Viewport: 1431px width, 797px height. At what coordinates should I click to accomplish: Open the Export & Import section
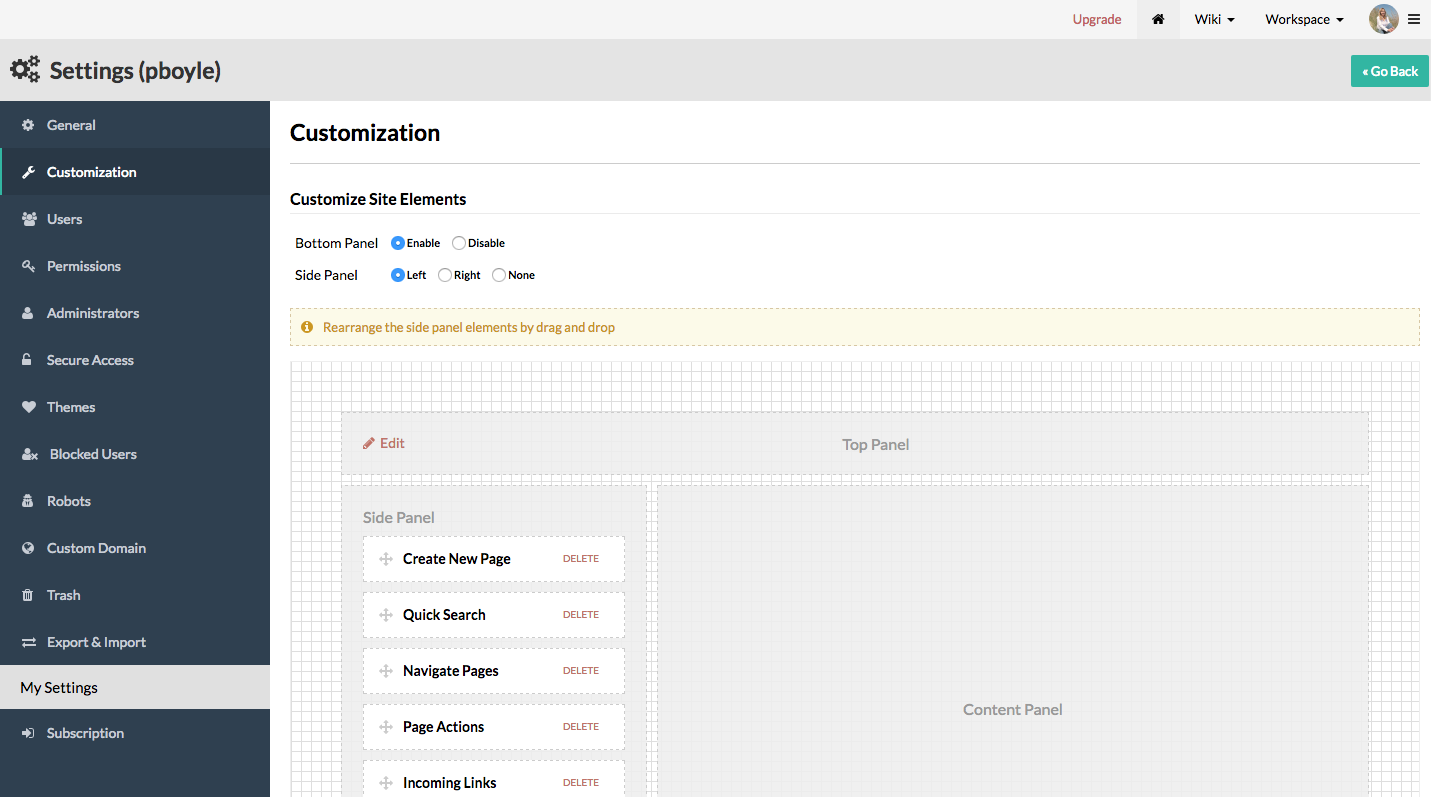coord(135,642)
